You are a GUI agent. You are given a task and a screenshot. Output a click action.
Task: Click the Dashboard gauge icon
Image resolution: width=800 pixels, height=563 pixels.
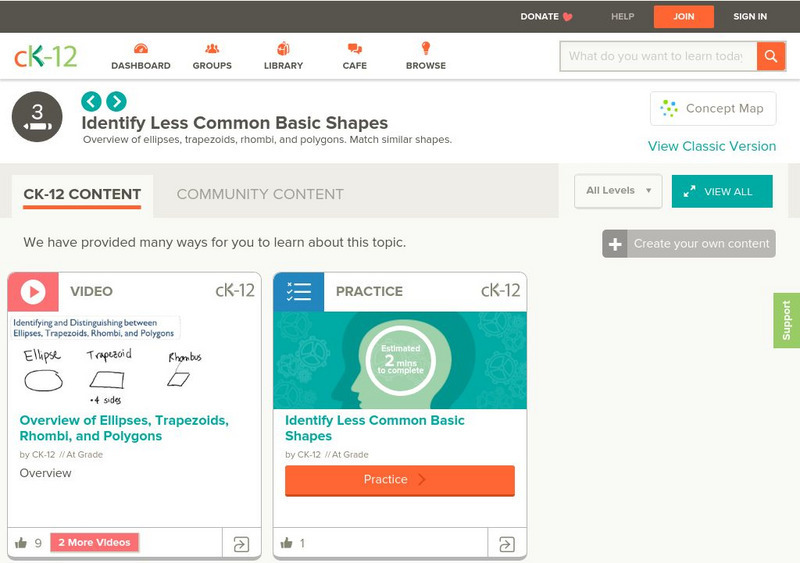(x=140, y=49)
